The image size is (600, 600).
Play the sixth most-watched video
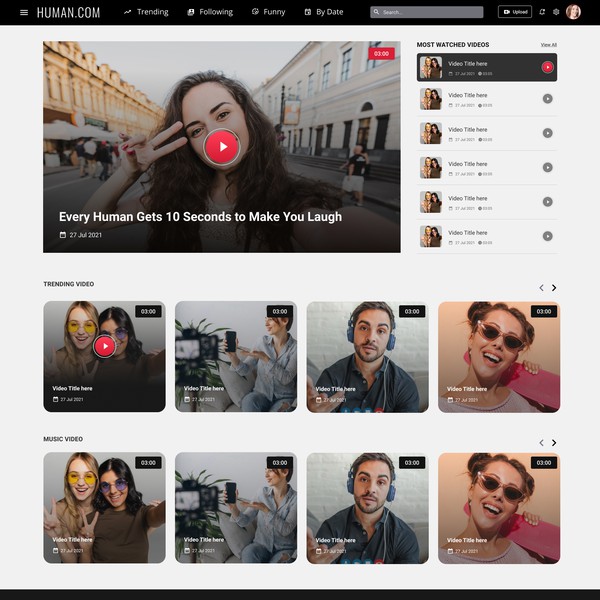tap(548, 236)
